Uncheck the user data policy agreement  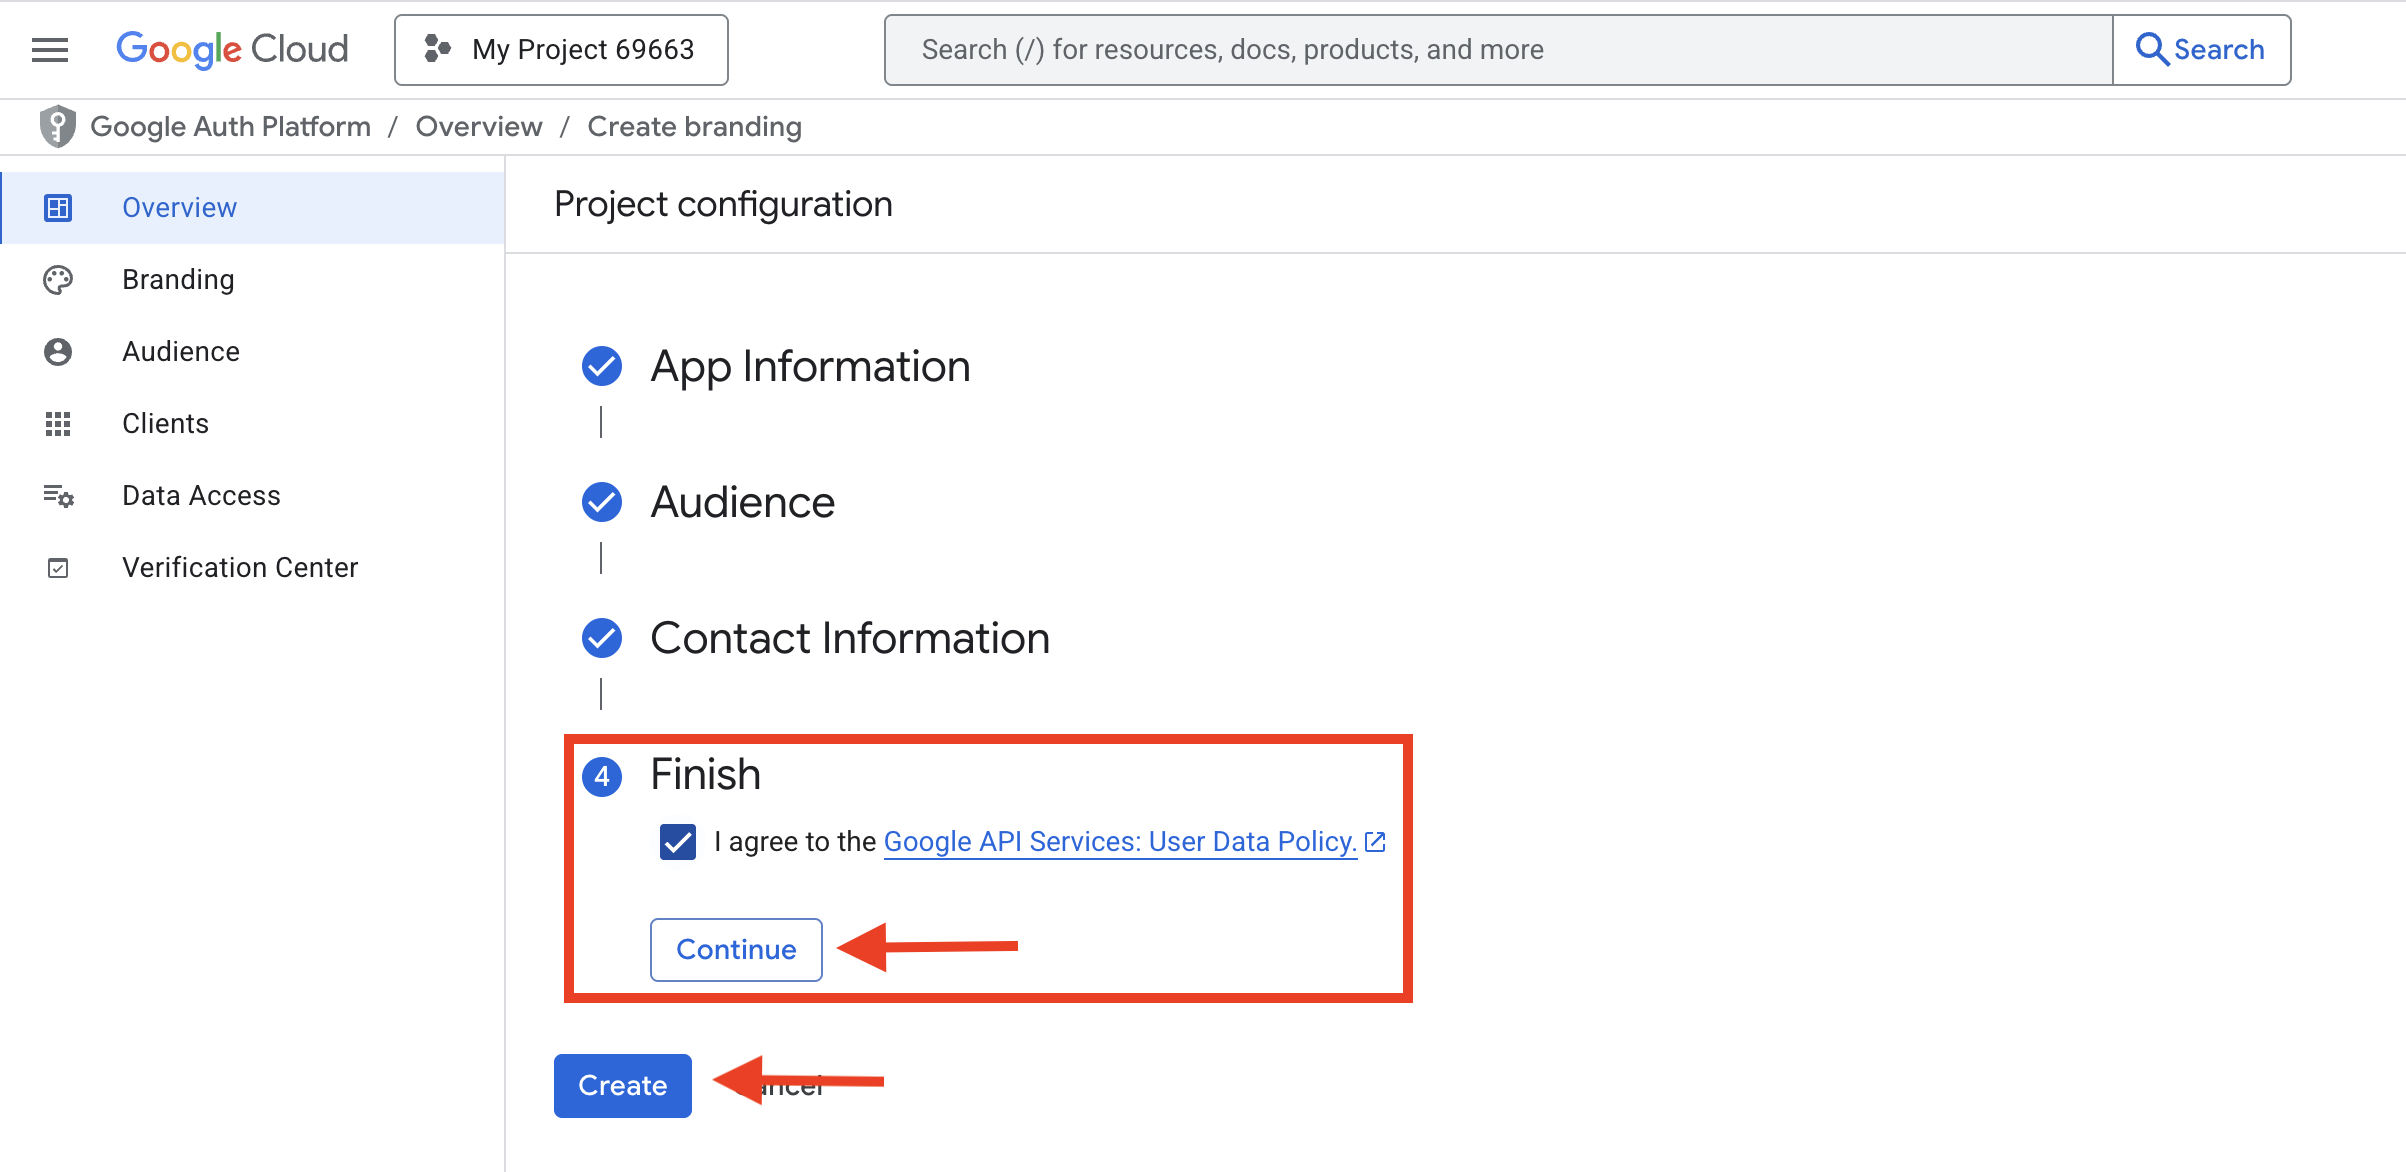pyautogui.click(x=678, y=842)
